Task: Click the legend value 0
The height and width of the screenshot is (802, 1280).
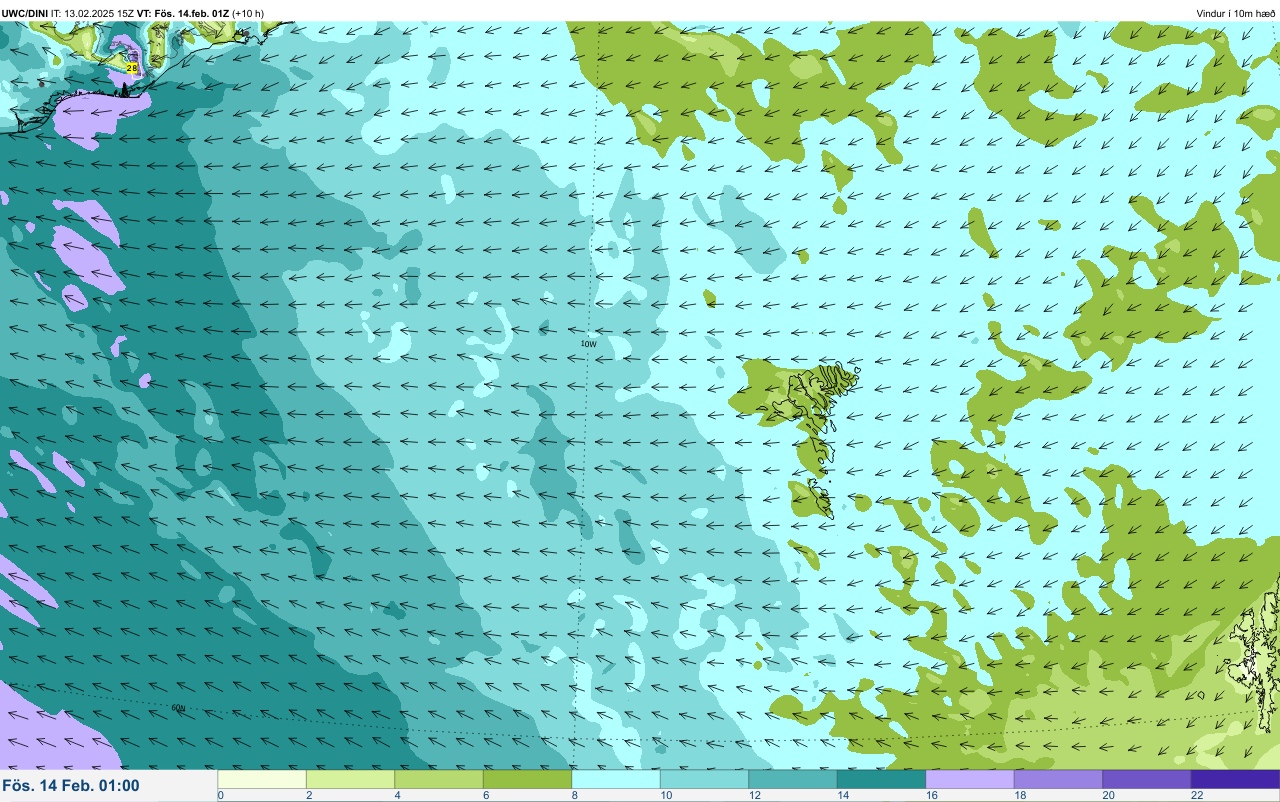Action: [x=220, y=796]
